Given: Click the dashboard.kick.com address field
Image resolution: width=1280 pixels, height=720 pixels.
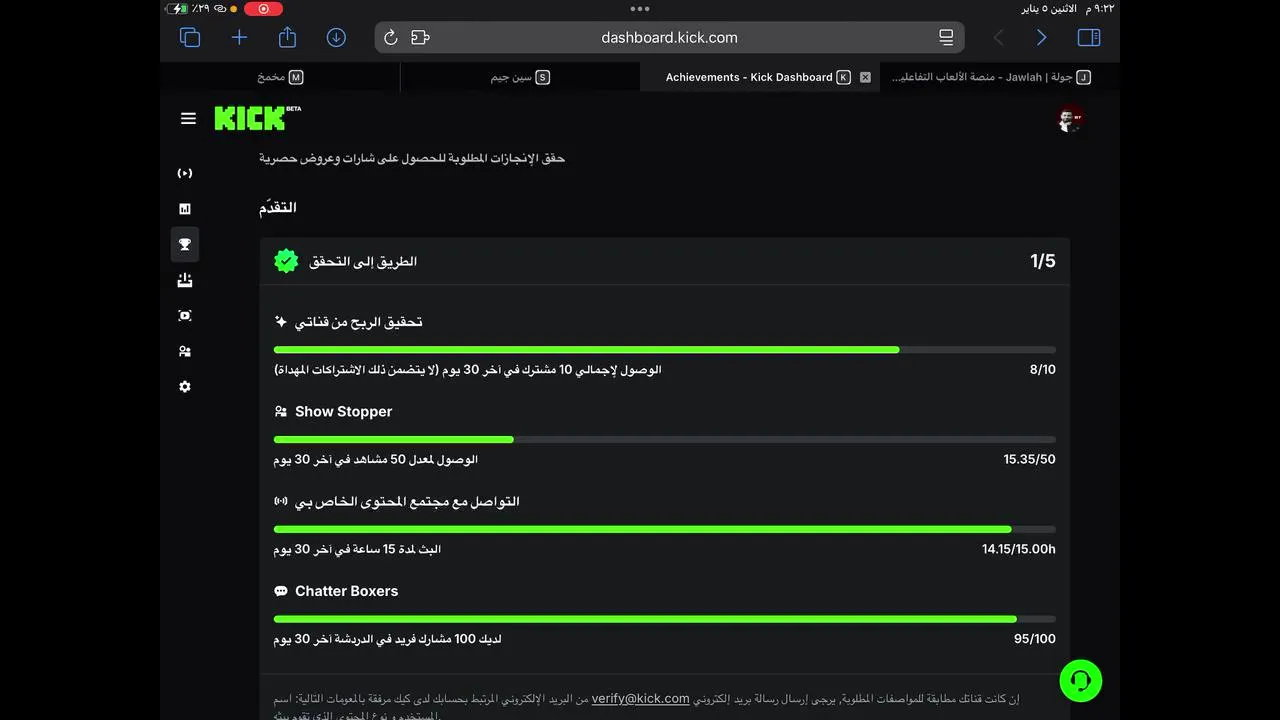Looking at the screenshot, I should click(669, 37).
